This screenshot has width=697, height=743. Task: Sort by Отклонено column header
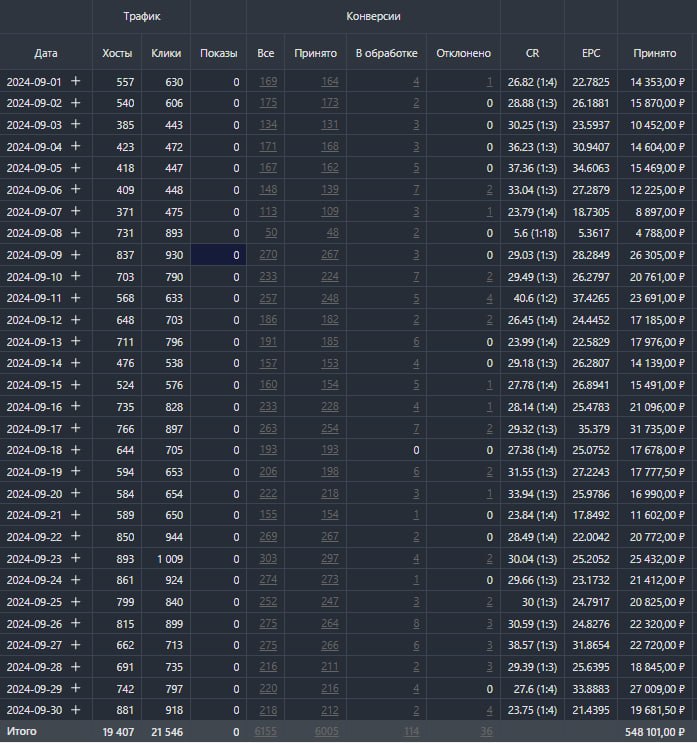click(463, 53)
